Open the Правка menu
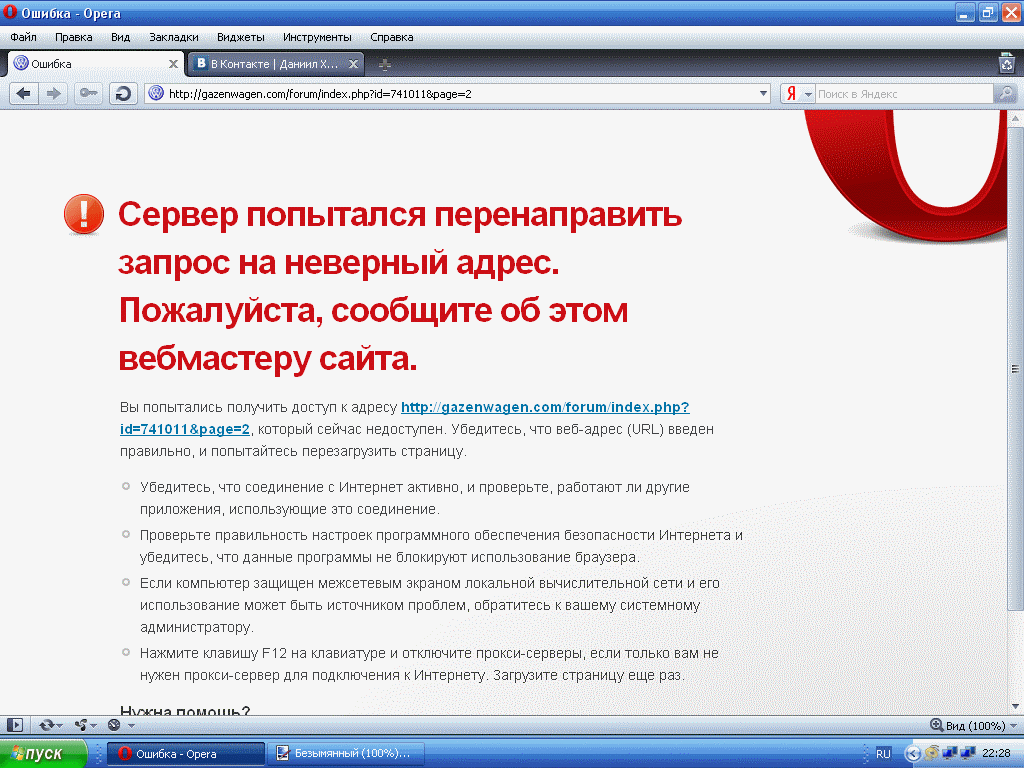 (73, 37)
